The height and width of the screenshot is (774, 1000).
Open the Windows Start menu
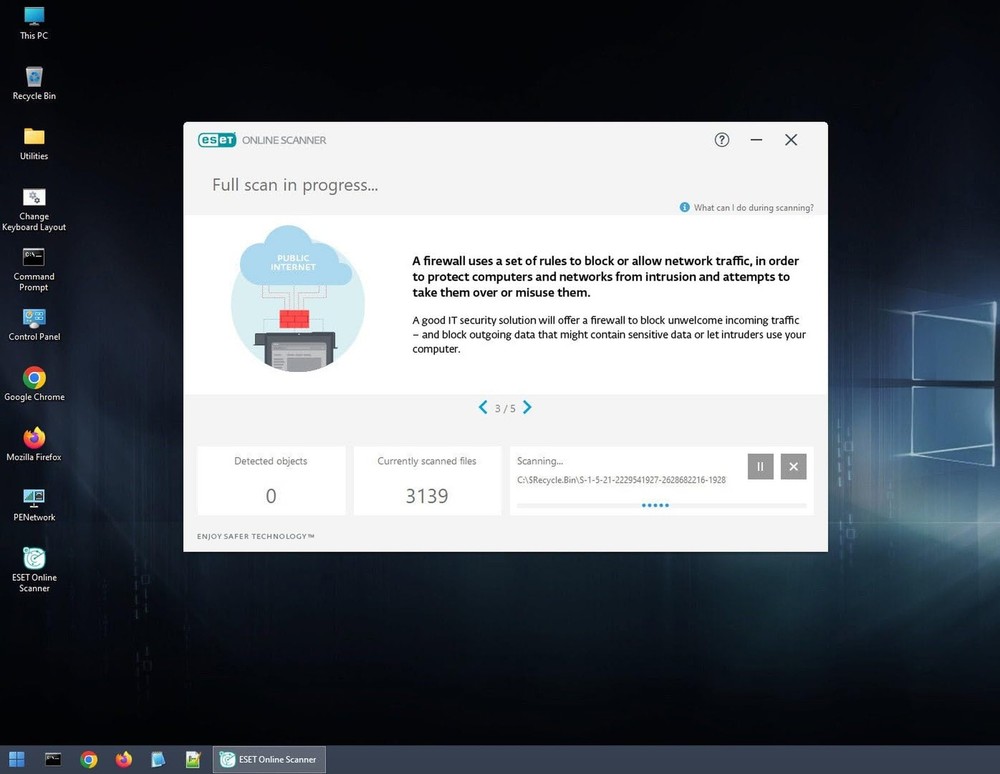(17, 759)
